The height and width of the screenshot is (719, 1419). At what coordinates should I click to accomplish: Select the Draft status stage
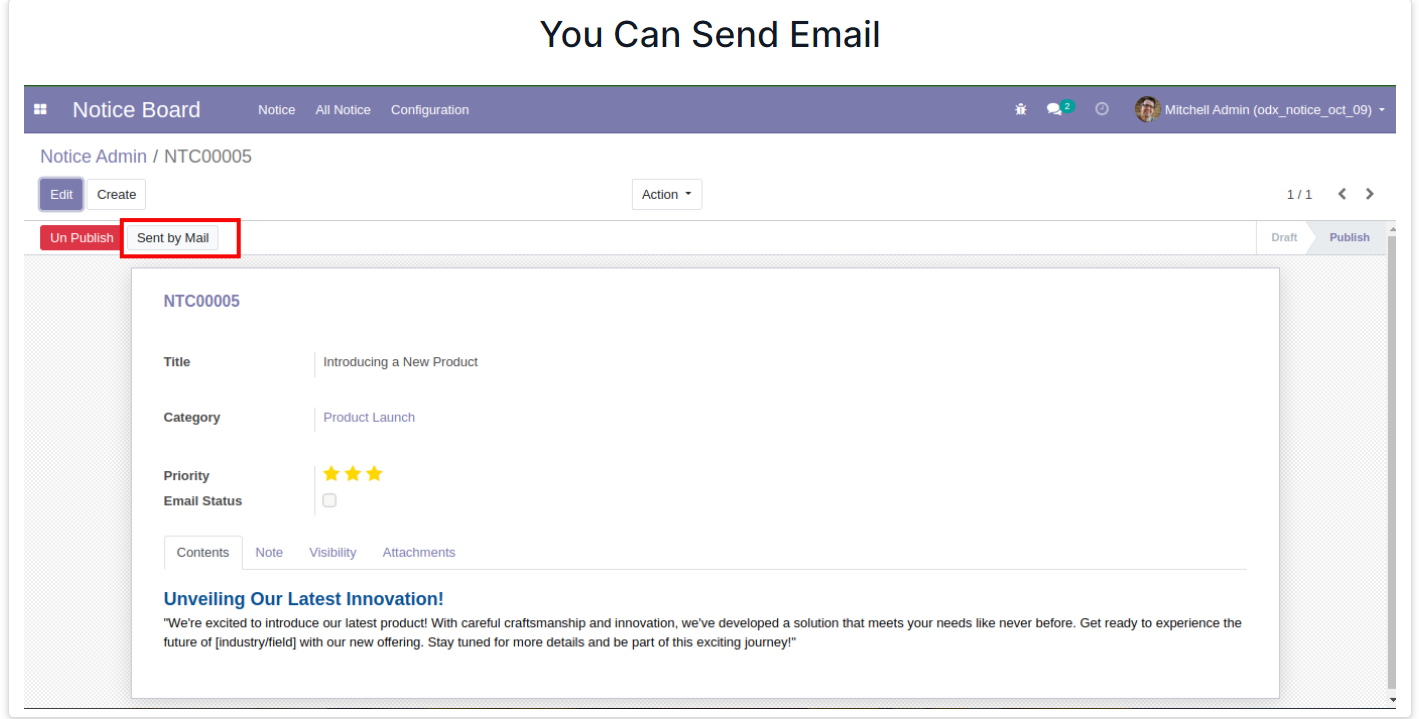[x=1284, y=238]
